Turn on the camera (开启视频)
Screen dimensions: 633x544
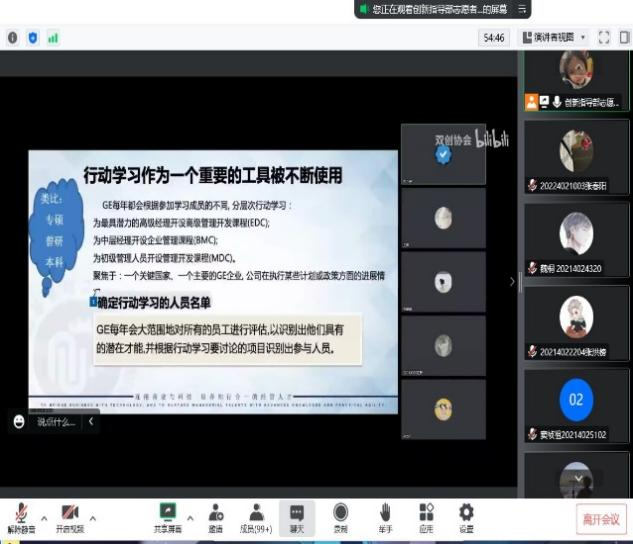[x=69, y=516]
